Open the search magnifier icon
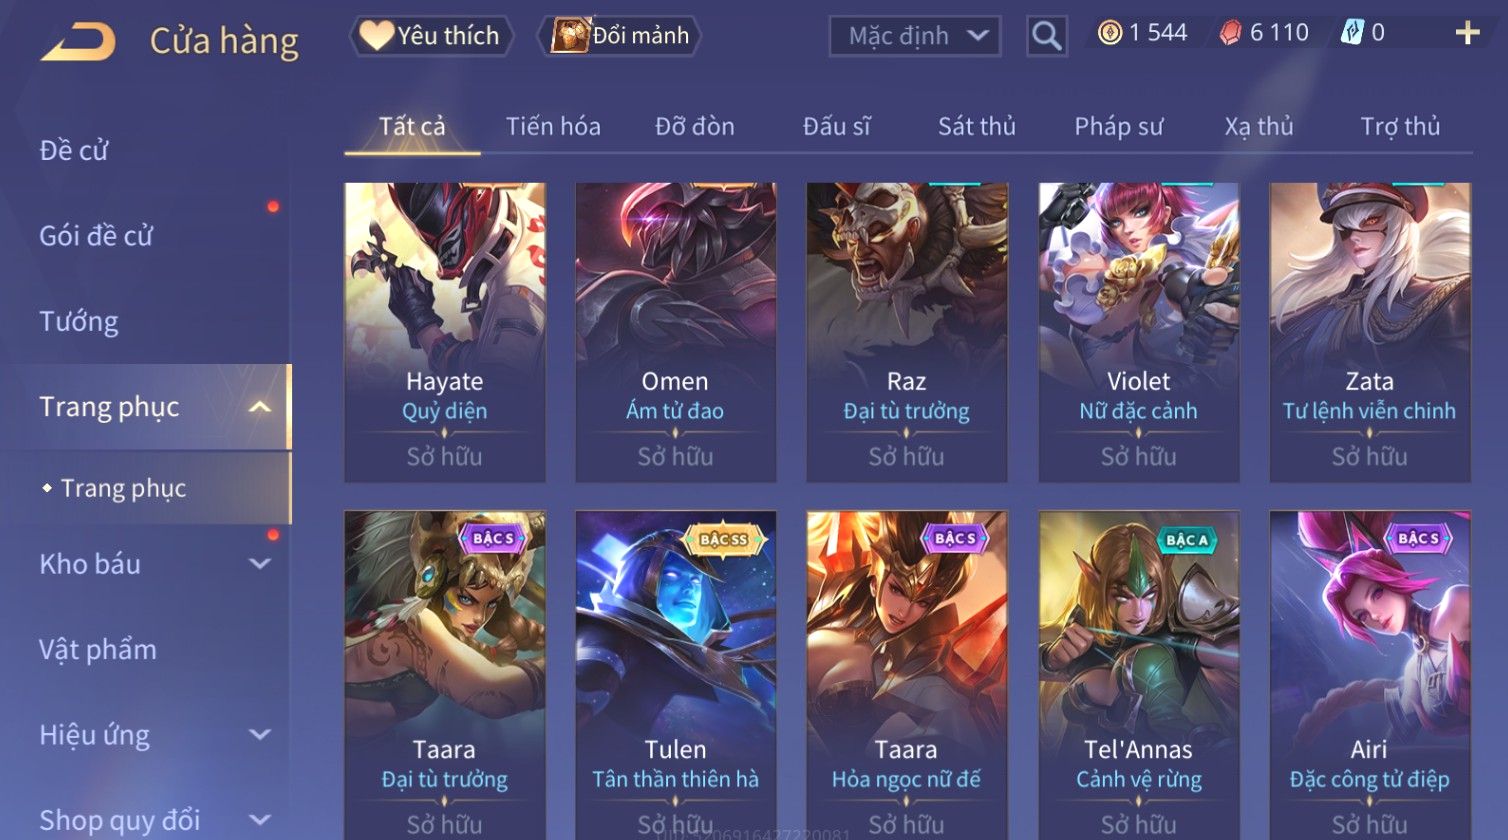This screenshot has height=840, width=1508. (1046, 36)
